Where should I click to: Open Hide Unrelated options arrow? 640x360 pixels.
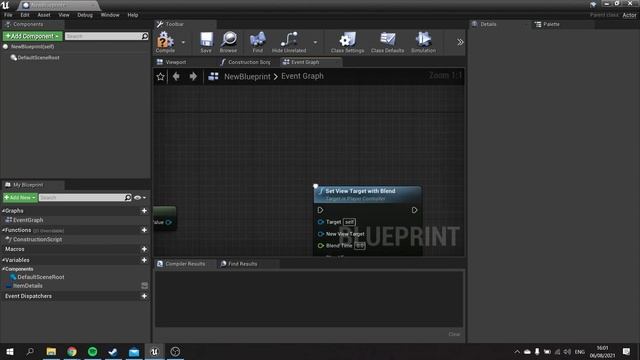click(315, 42)
